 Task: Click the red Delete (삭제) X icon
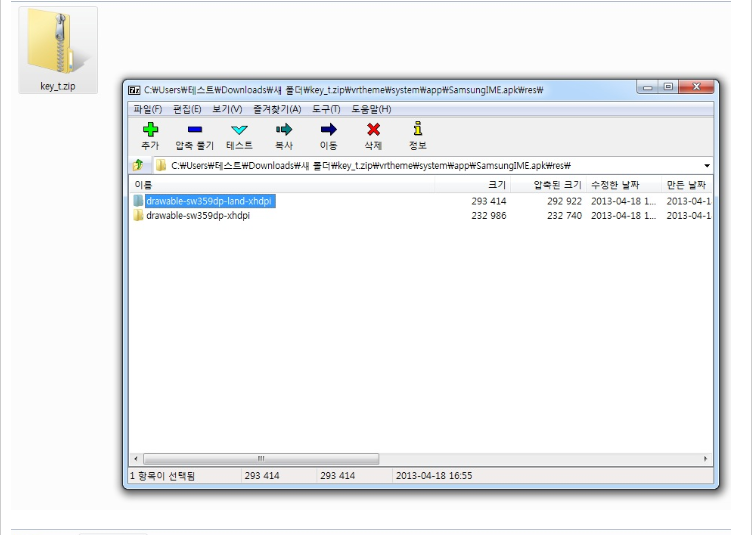coord(373,130)
